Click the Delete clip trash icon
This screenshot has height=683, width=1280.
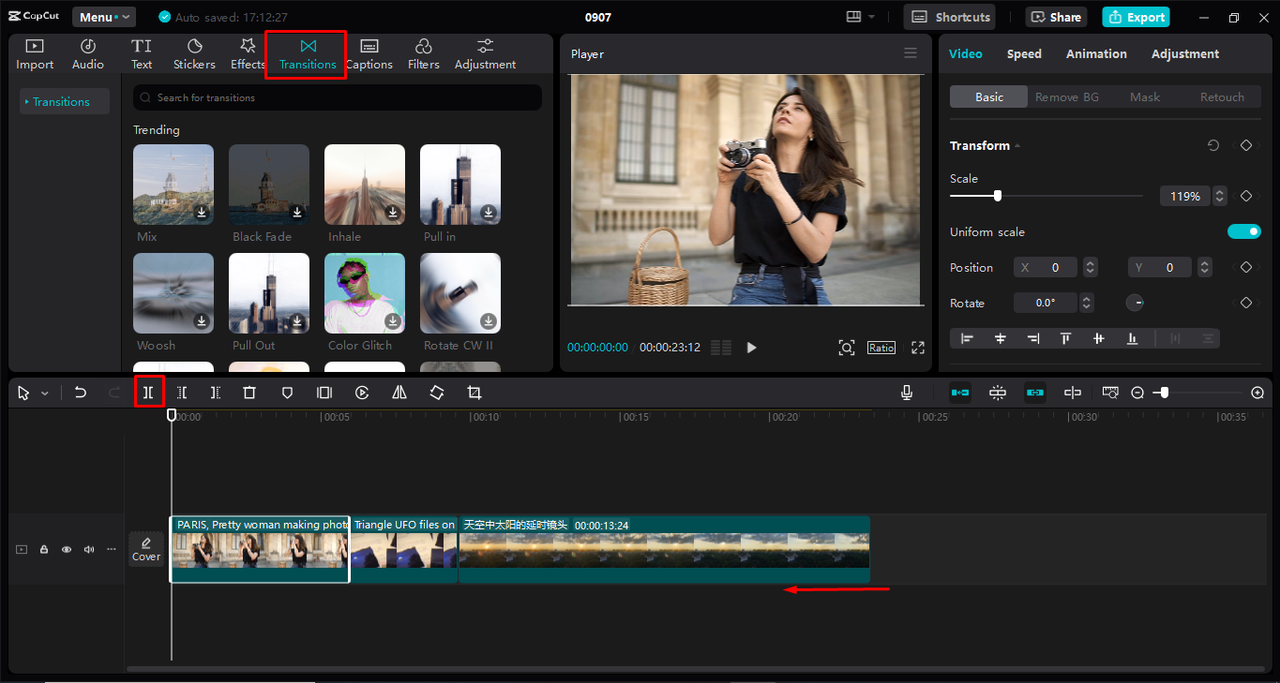(250, 393)
